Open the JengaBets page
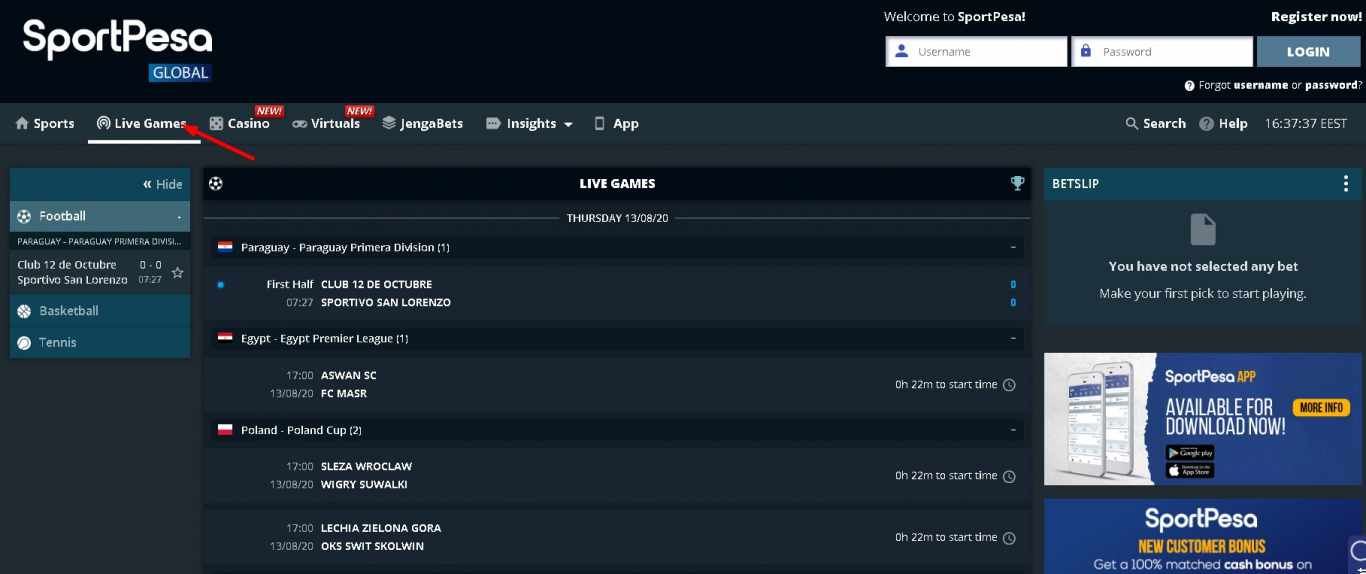This screenshot has width=1366, height=574. pos(423,124)
